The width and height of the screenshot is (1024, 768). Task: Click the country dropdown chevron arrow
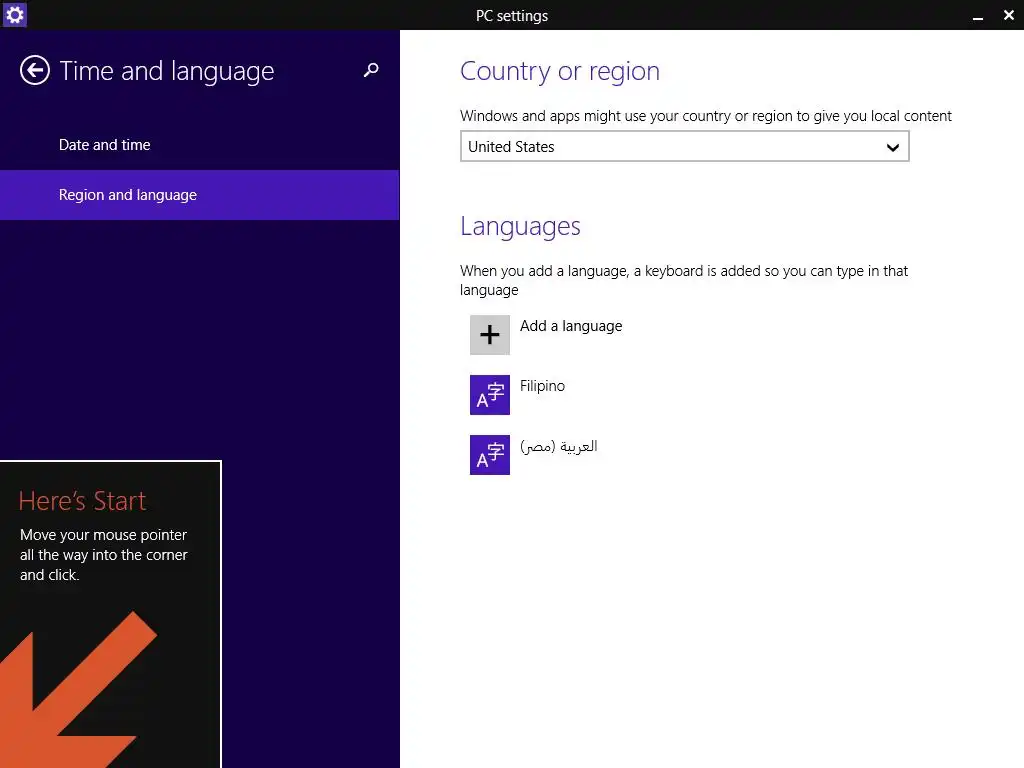[893, 147]
